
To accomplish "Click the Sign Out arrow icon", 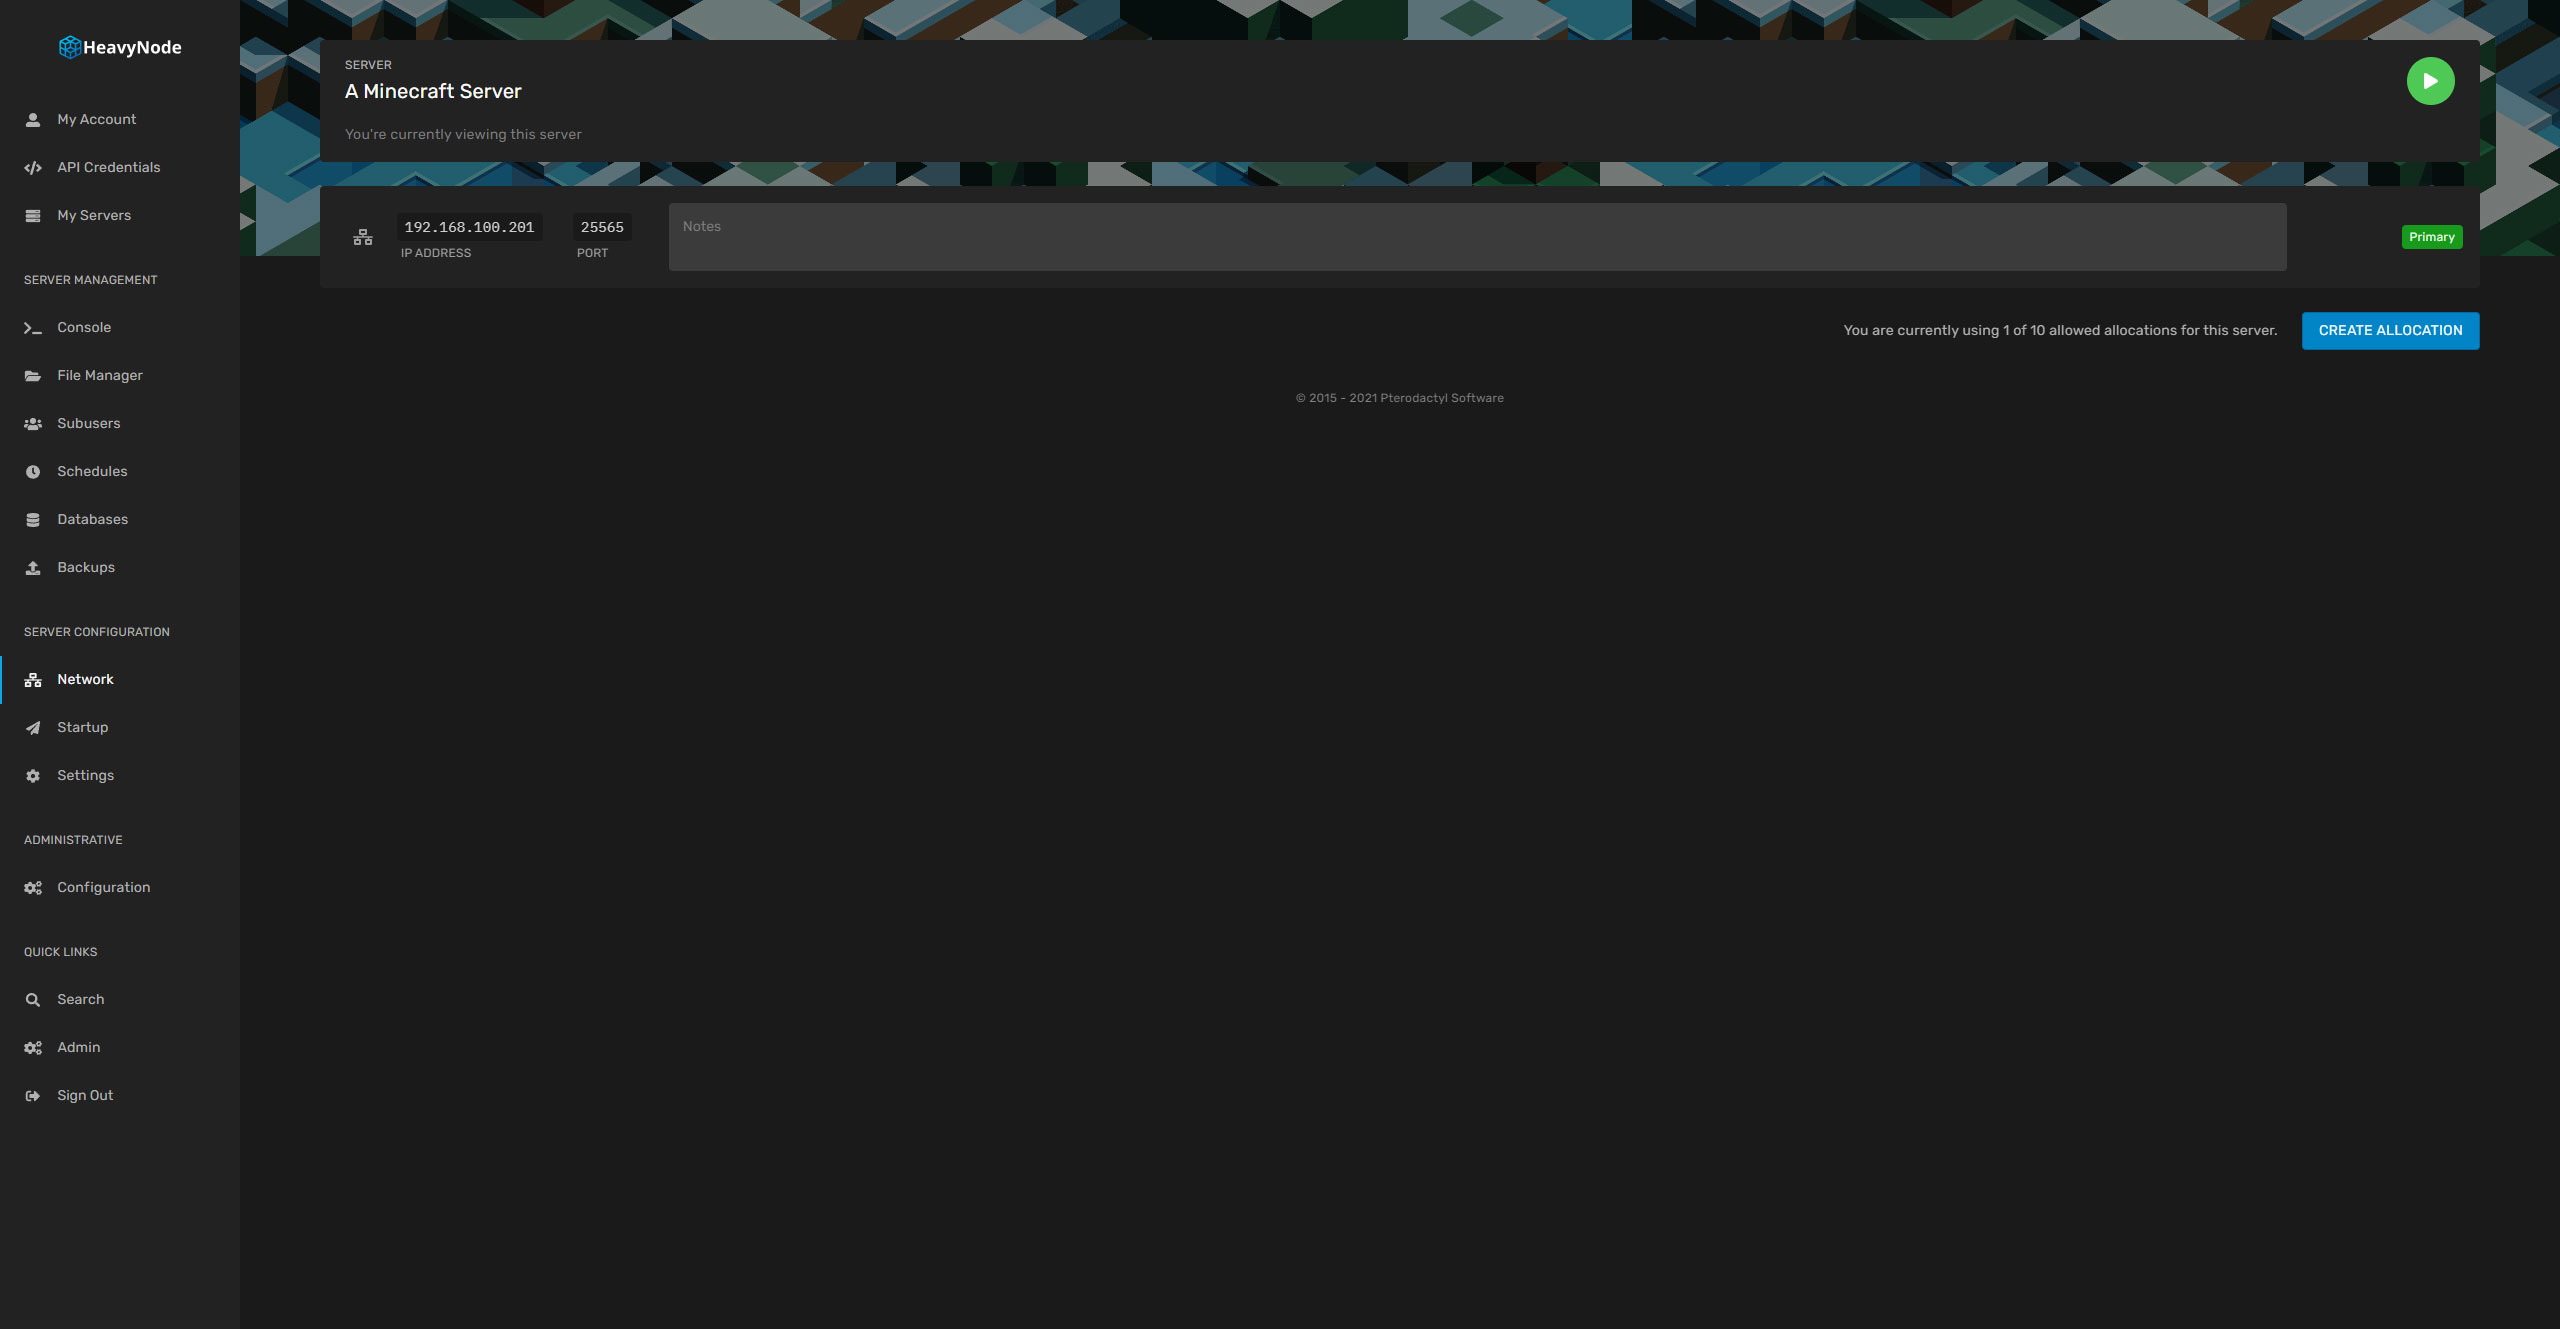I will (33, 1095).
